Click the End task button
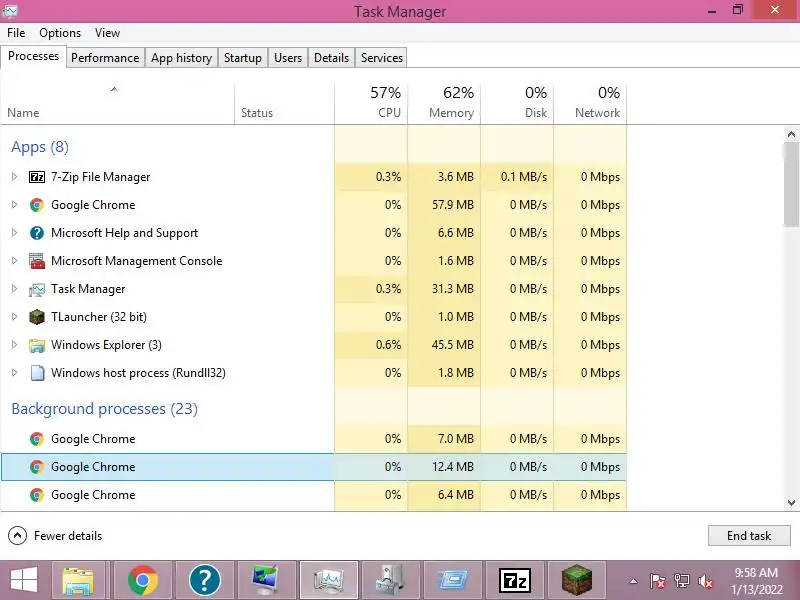 click(x=749, y=536)
